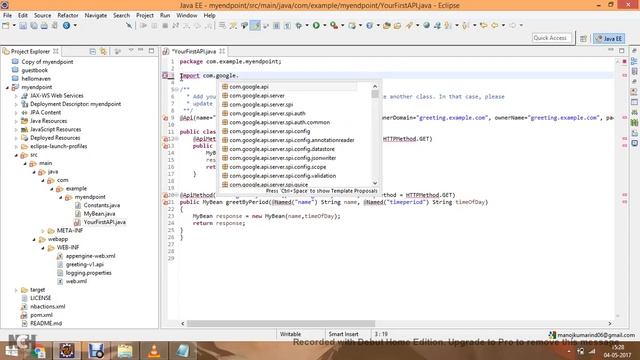Expand the target folder
Image resolution: width=640 pixels, height=360 pixels.
click(16, 290)
